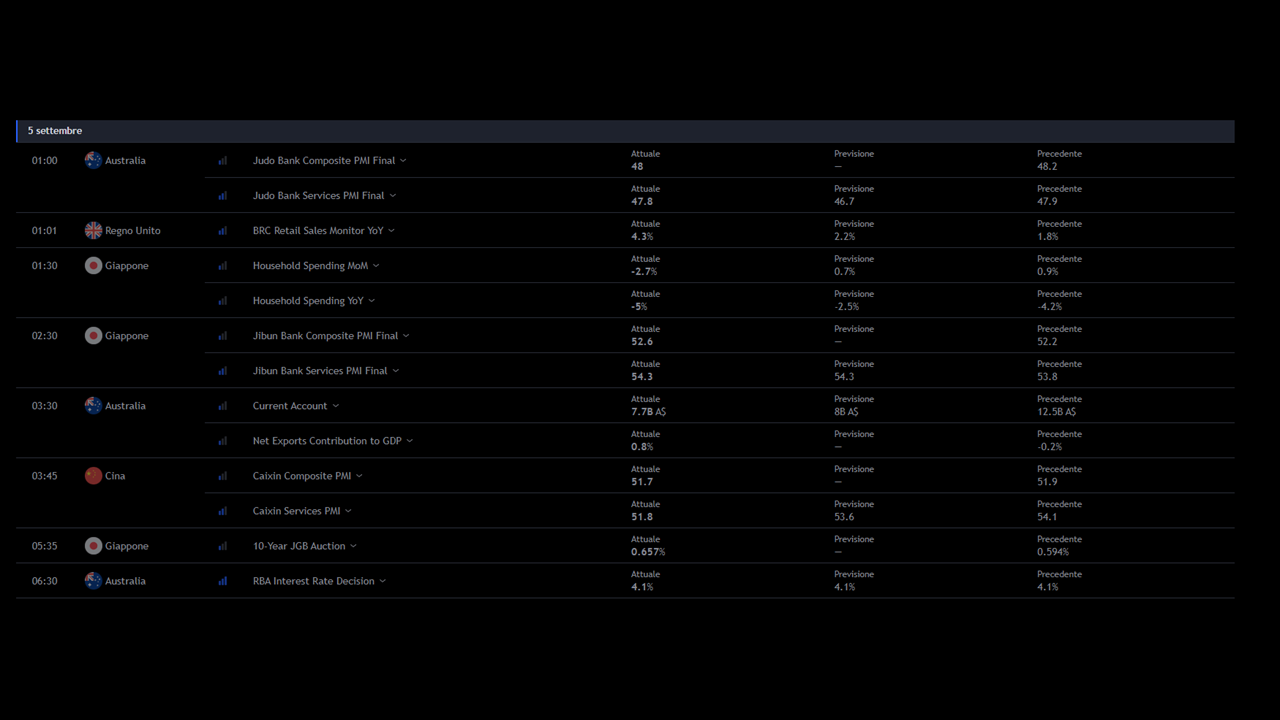Image resolution: width=1280 pixels, height=720 pixels.
Task: Open the Jibun Bank Services PMI Final event
Action: 320,371
